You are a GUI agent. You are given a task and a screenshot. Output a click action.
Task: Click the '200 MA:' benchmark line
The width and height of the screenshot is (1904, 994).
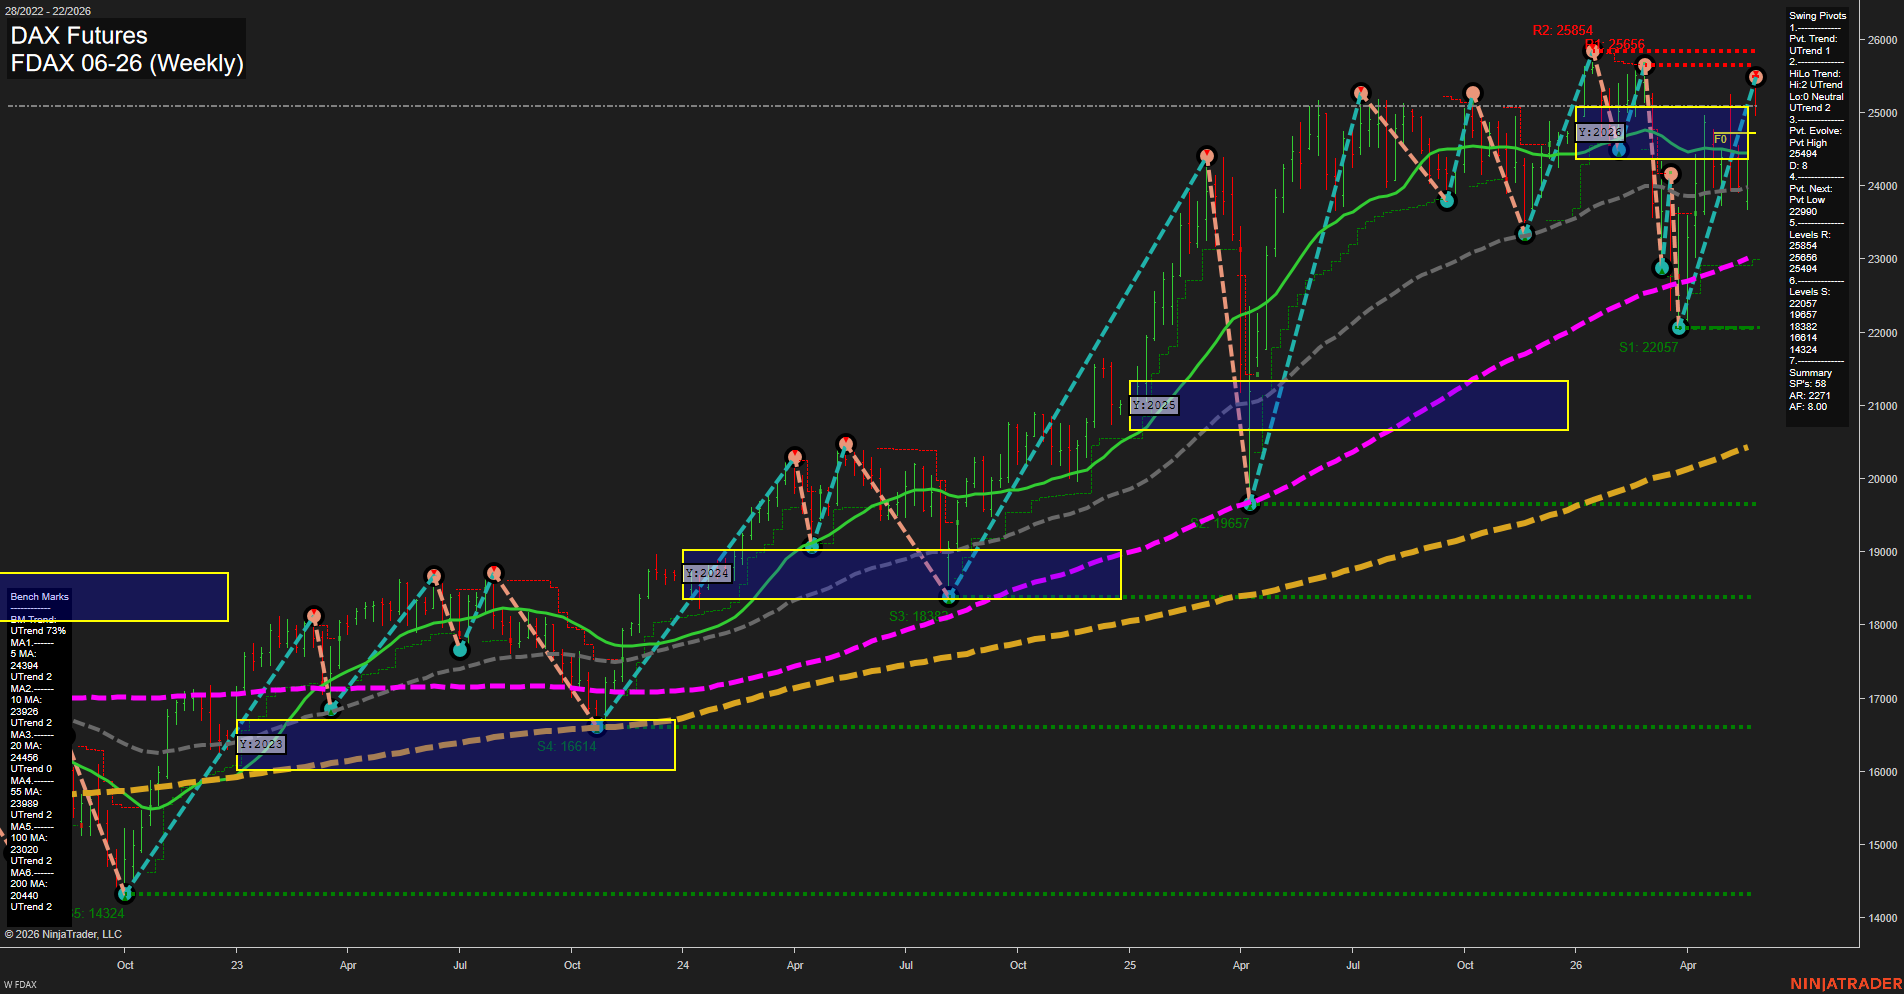point(29,884)
